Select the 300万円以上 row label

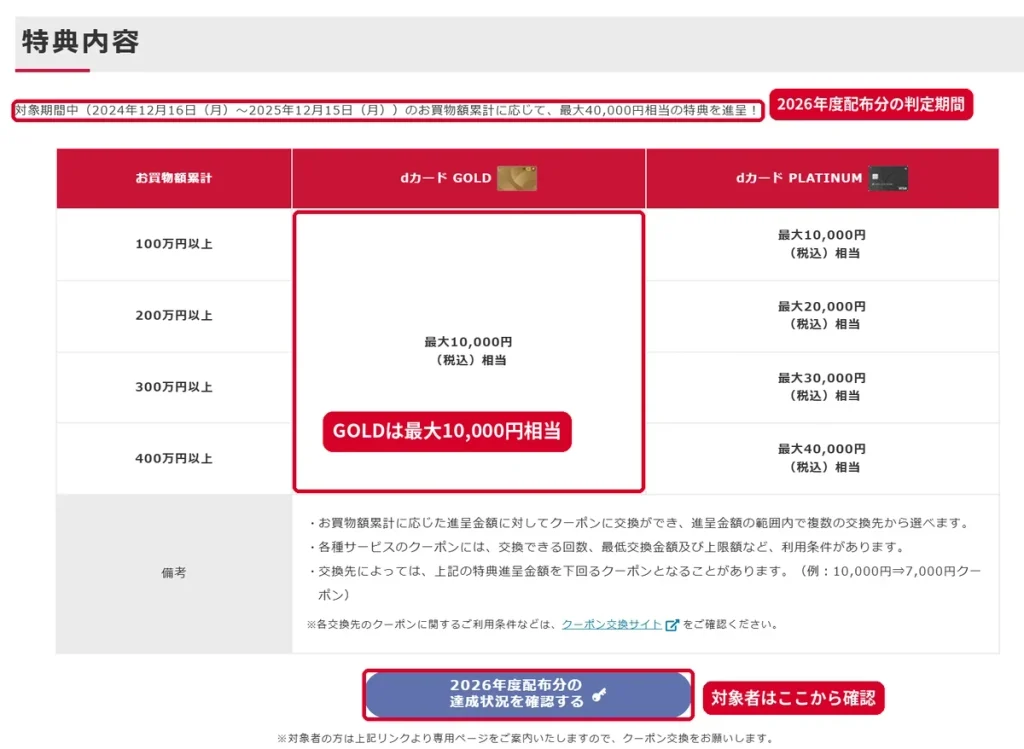[174, 387]
